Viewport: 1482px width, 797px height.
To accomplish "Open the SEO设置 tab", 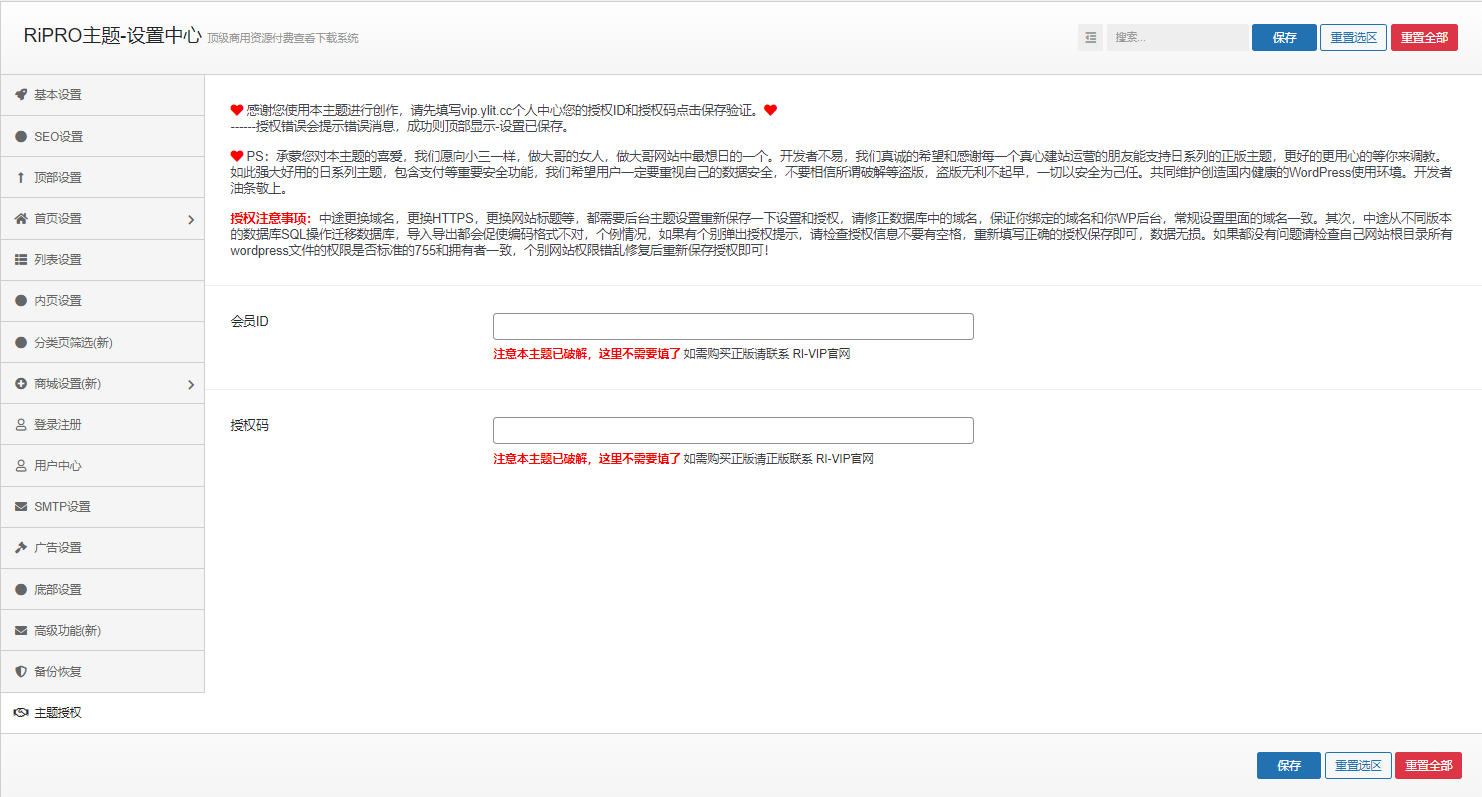I will pos(102,136).
